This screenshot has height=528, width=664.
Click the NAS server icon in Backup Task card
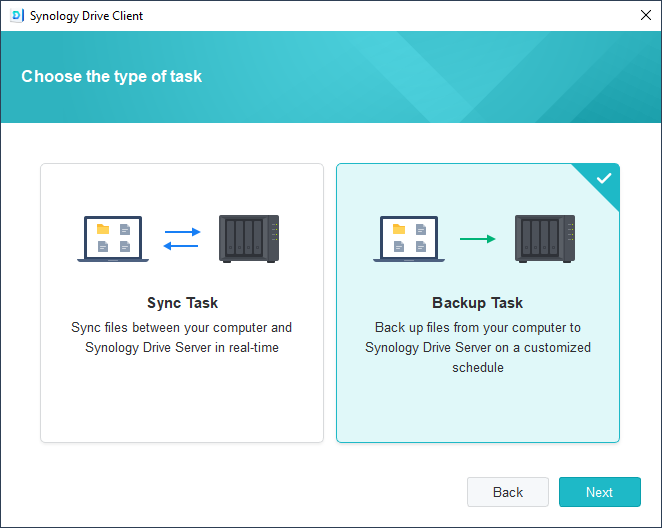point(545,238)
